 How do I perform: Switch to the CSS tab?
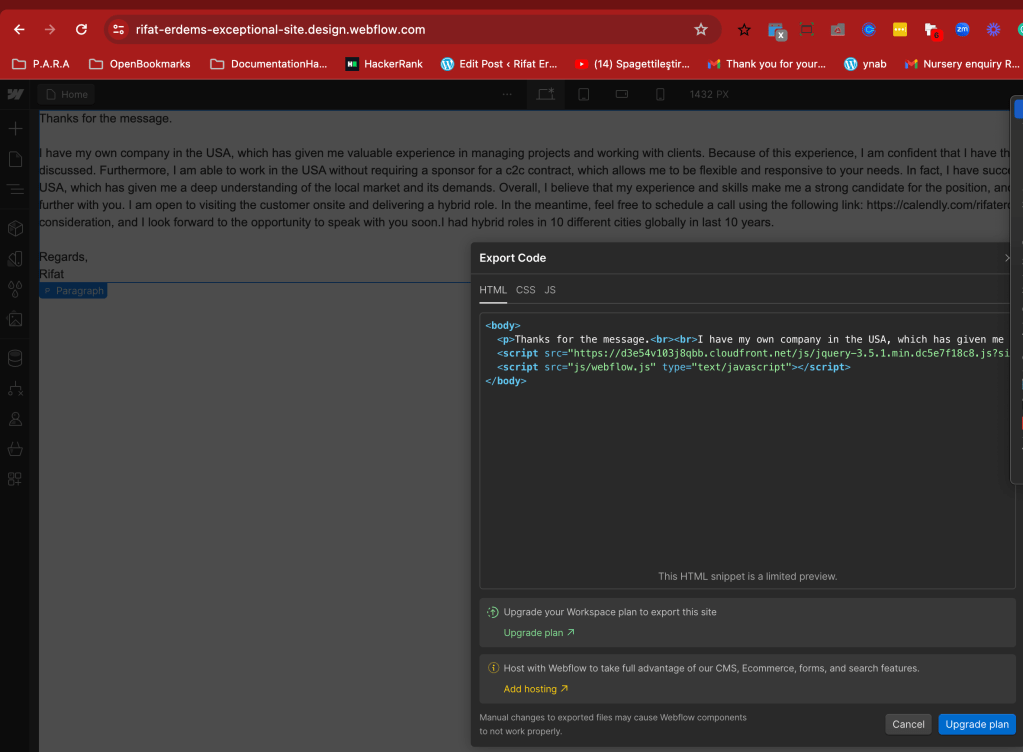pyautogui.click(x=525, y=290)
